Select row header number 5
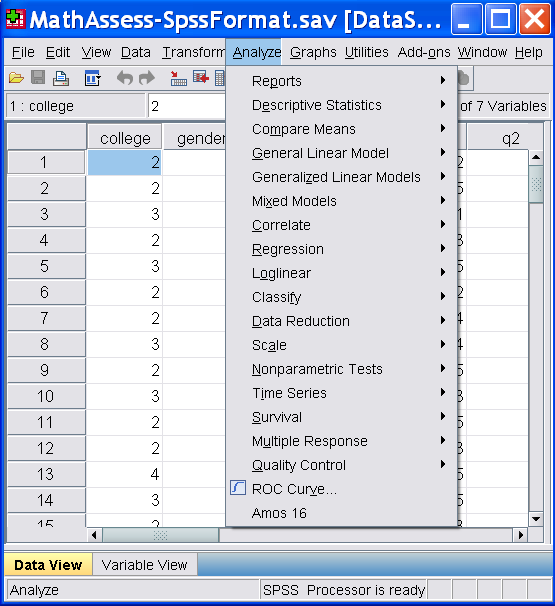This screenshot has width=555, height=606. pos(46,266)
